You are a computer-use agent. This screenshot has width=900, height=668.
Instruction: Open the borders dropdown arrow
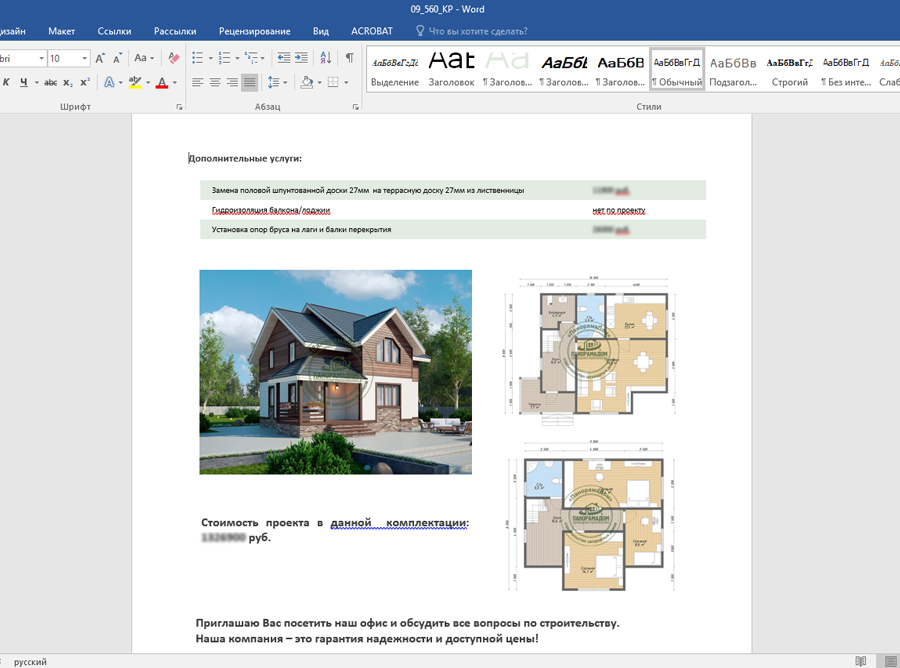pos(346,83)
